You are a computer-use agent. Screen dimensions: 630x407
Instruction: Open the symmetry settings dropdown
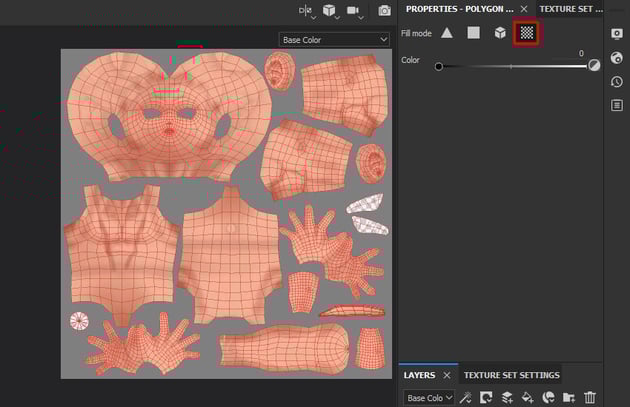click(x=306, y=10)
